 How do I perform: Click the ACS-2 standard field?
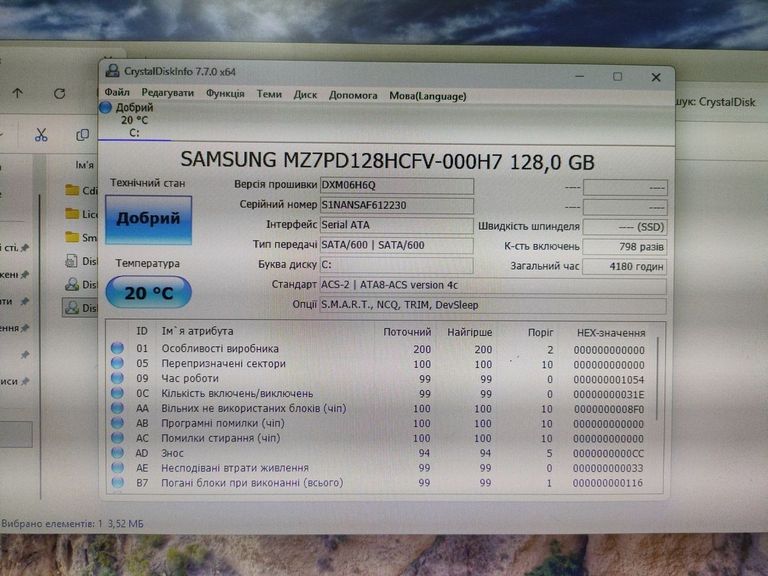click(x=493, y=286)
